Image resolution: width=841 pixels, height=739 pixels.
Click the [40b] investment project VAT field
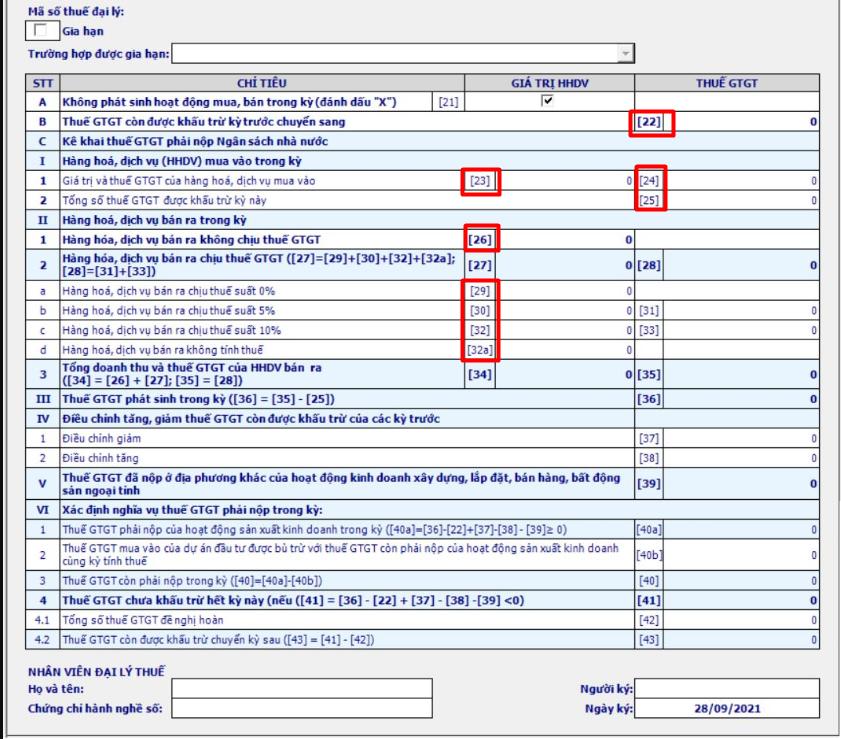click(x=742, y=555)
